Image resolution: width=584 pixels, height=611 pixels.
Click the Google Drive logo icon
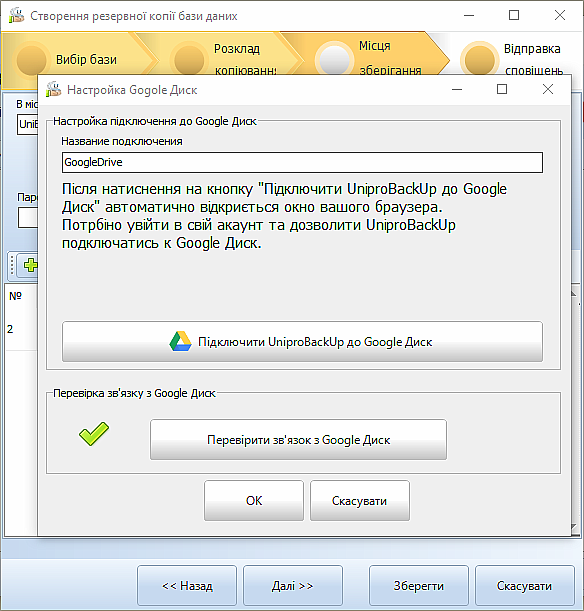click(180, 341)
